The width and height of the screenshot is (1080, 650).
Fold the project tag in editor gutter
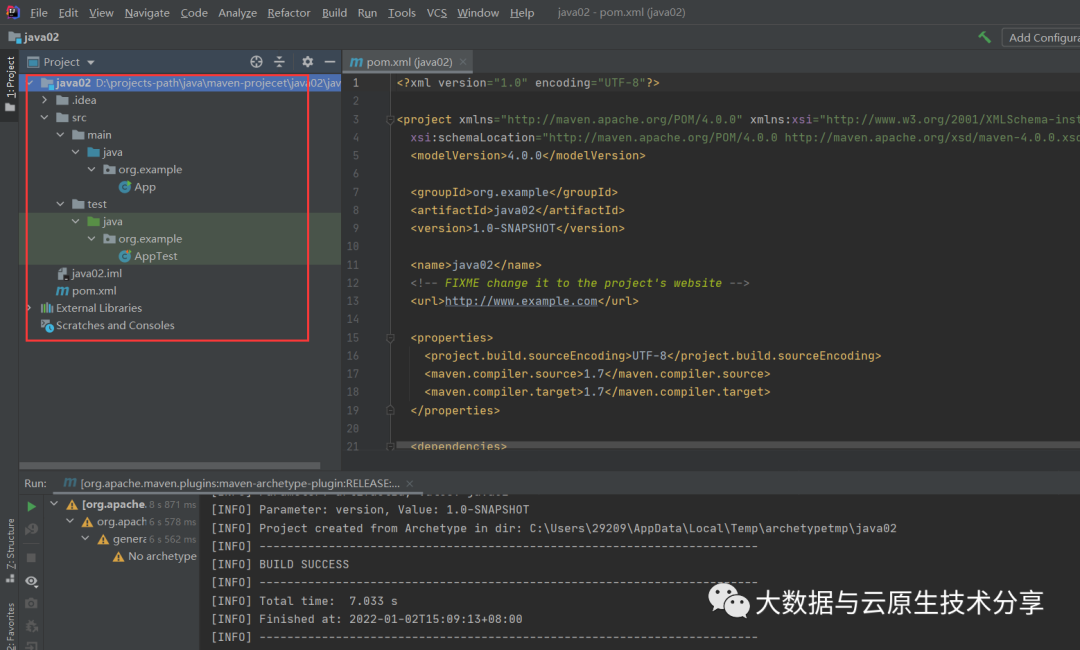pyautogui.click(x=390, y=120)
